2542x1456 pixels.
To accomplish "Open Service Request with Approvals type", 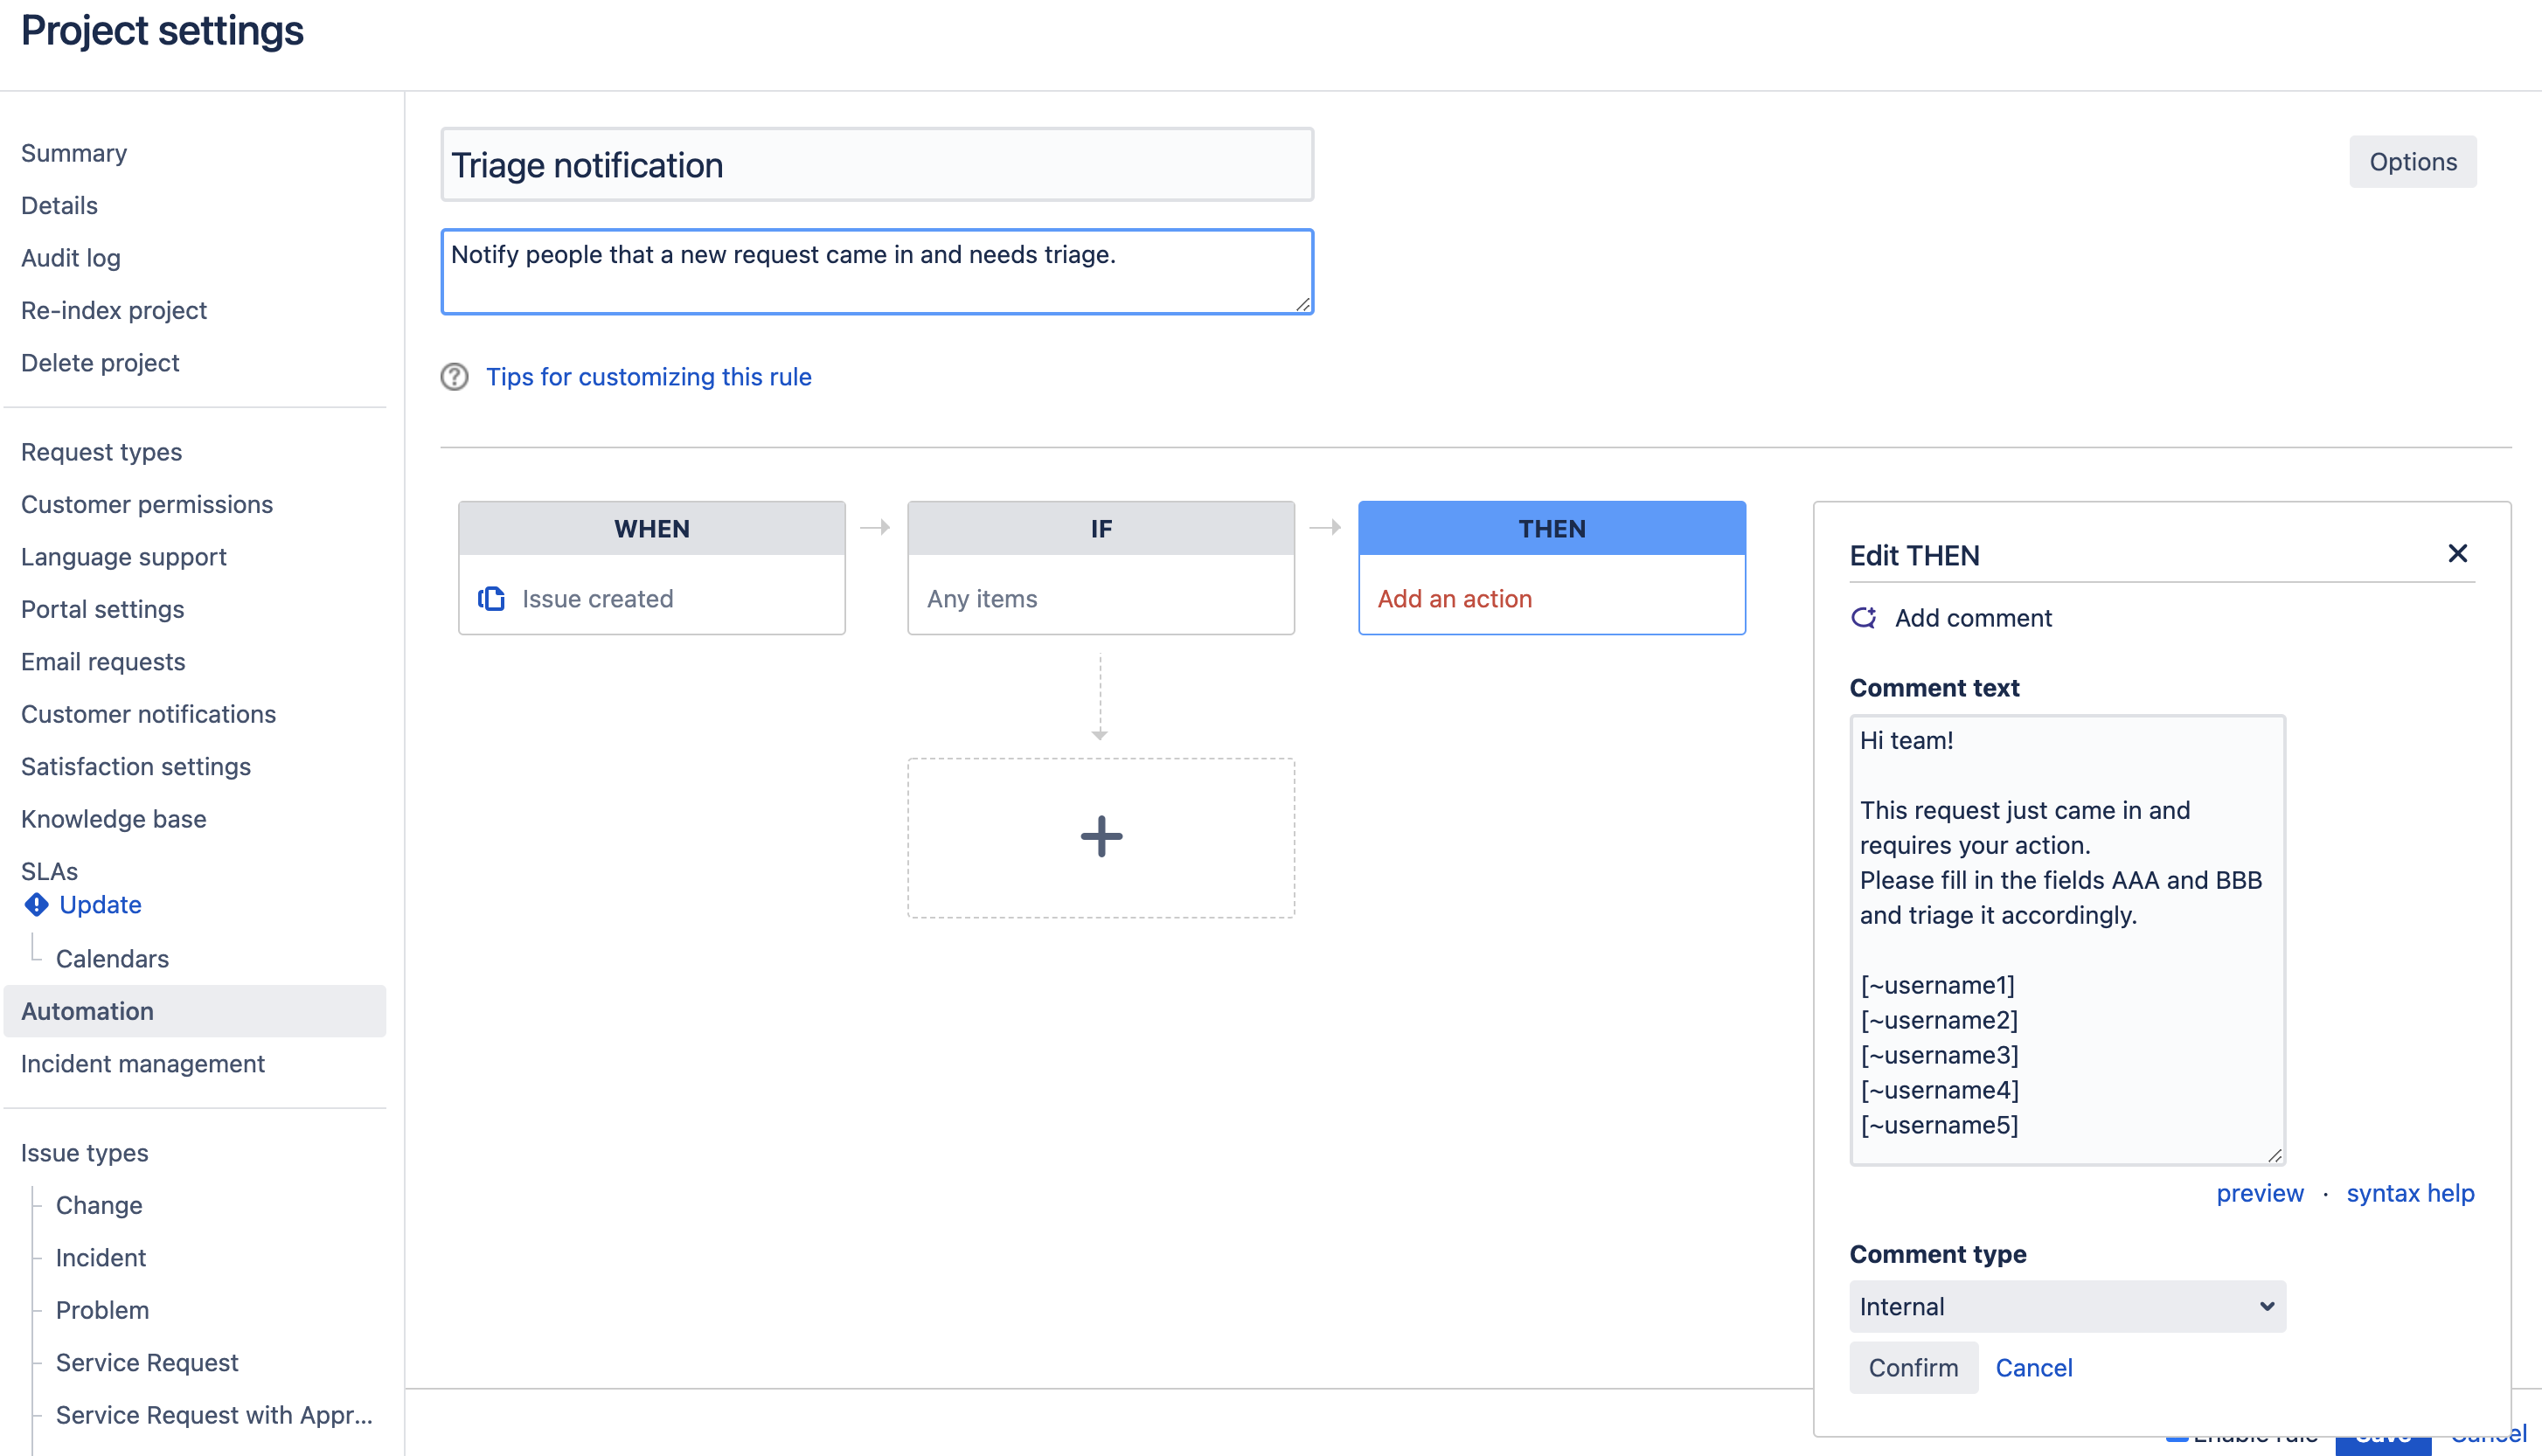I will (214, 1415).
